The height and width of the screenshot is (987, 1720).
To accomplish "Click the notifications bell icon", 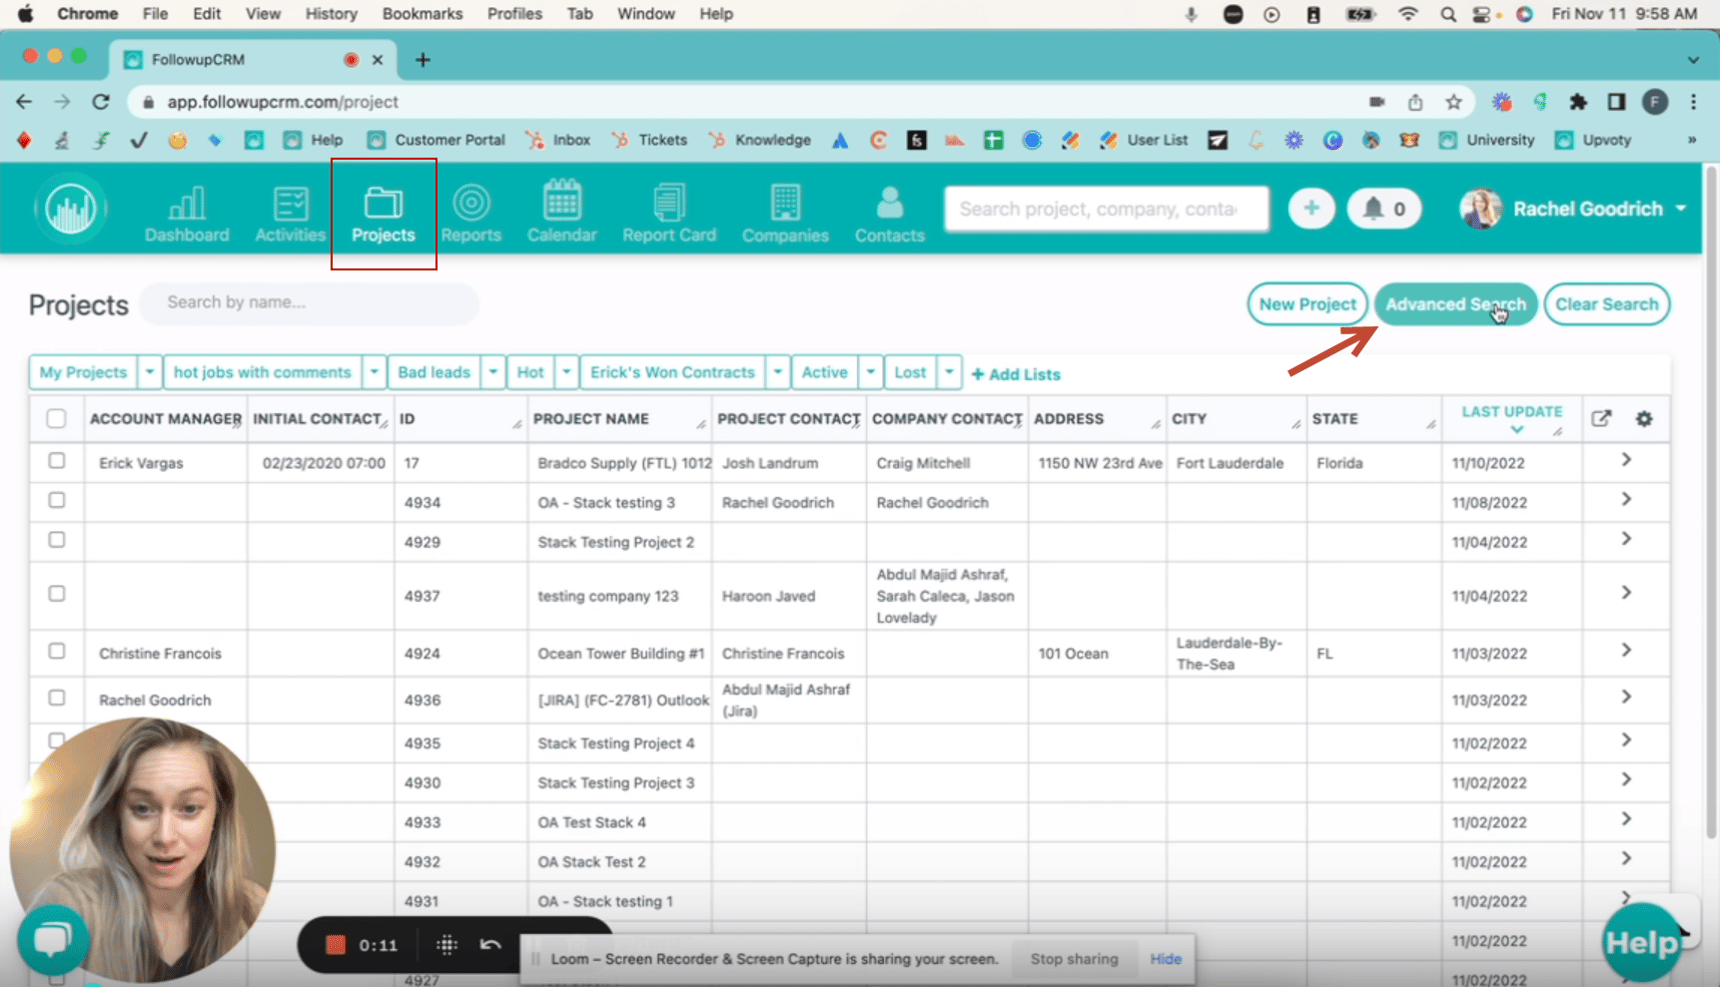I will click(1374, 208).
